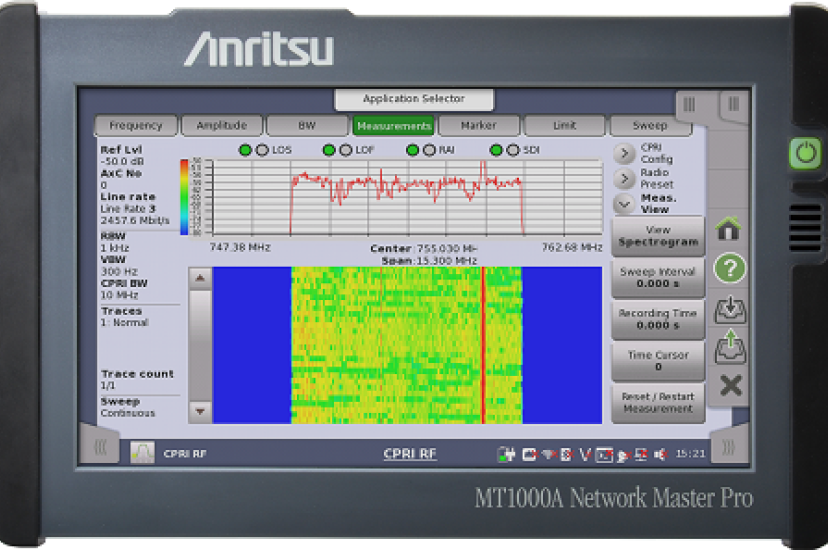Click the Sweep Interval button

point(658,278)
